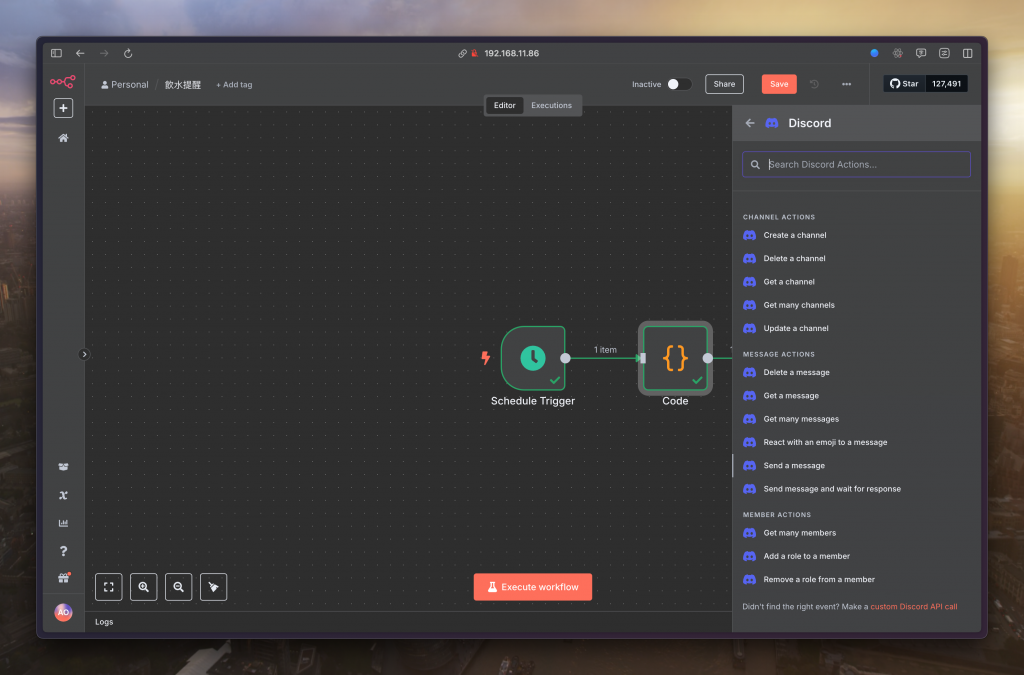Open the three-dot workflow menu
This screenshot has height=675, width=1024.
(x=846, y=84)
